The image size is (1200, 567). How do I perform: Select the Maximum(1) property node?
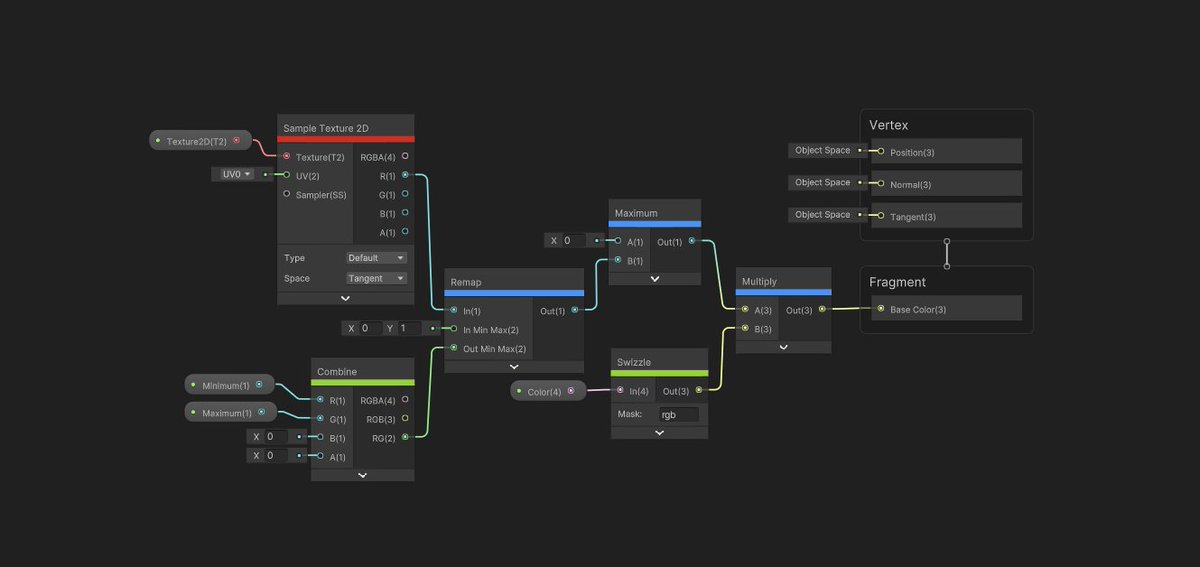[231, 412]
